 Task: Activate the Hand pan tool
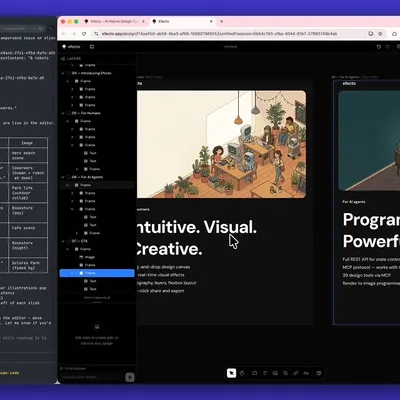tap(242, 373)
